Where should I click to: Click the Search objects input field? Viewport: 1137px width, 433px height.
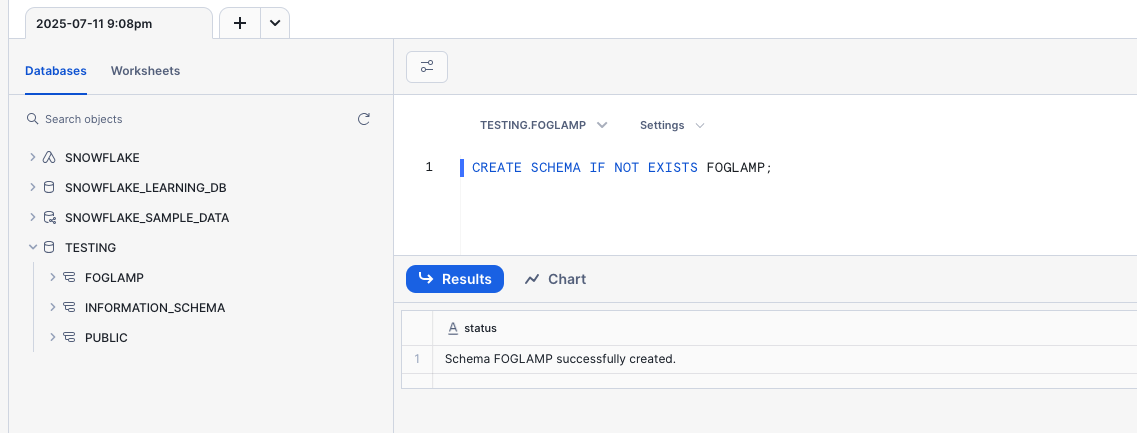[x=190, y=119]
